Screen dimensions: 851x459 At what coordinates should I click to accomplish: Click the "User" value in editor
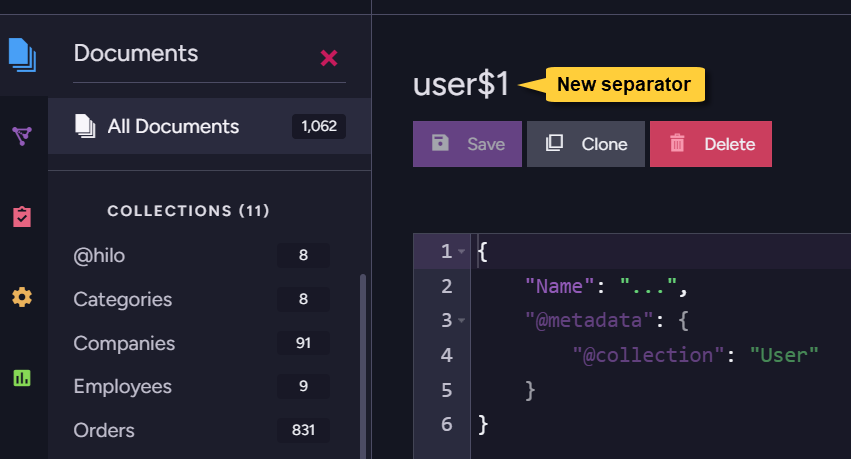(784, 355)
